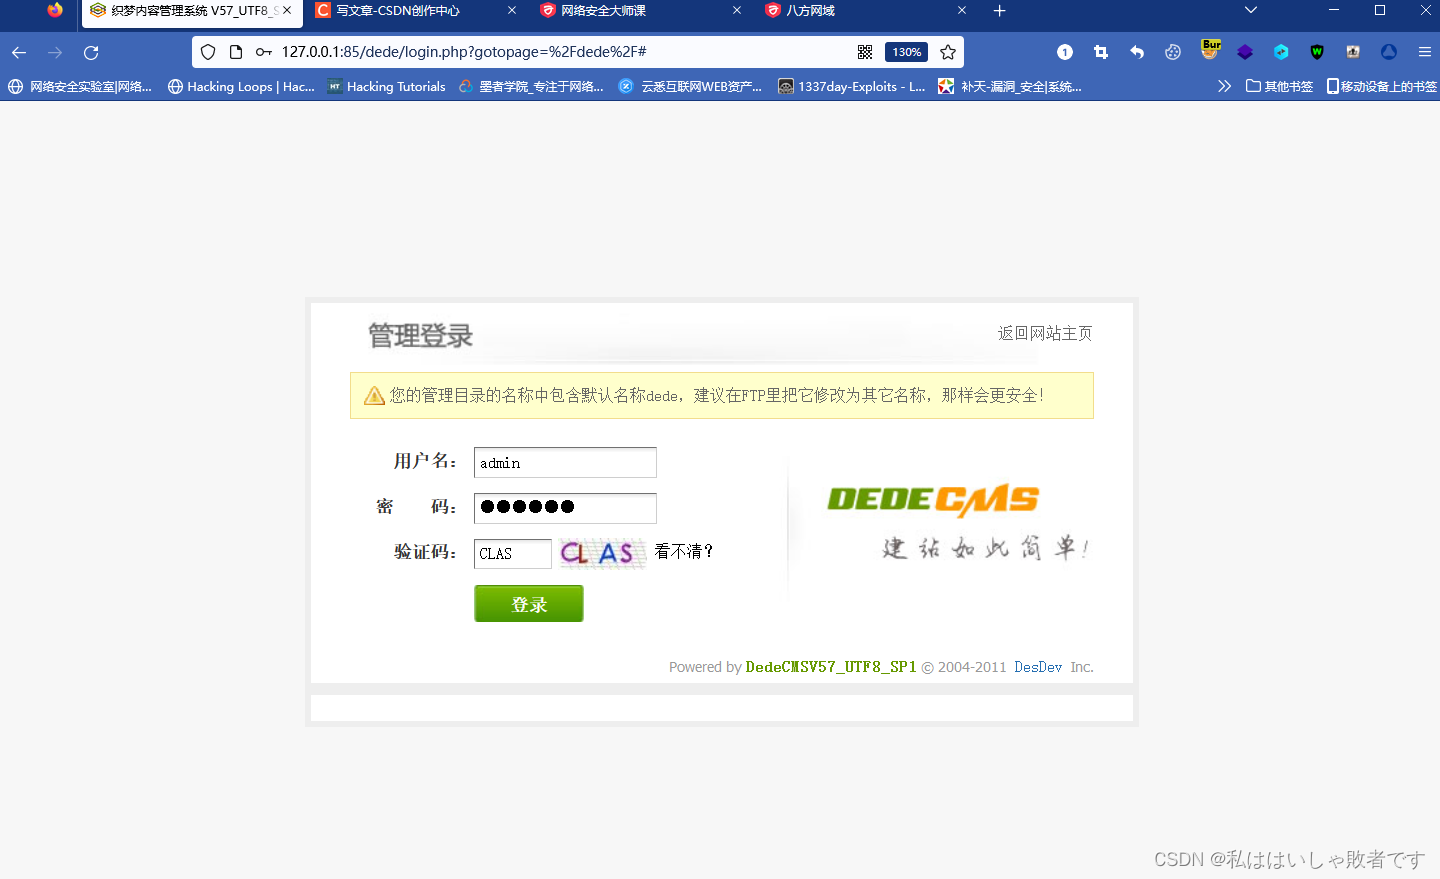
Task: Open the numbered notification extension icon
Action: click(1065, 52)
